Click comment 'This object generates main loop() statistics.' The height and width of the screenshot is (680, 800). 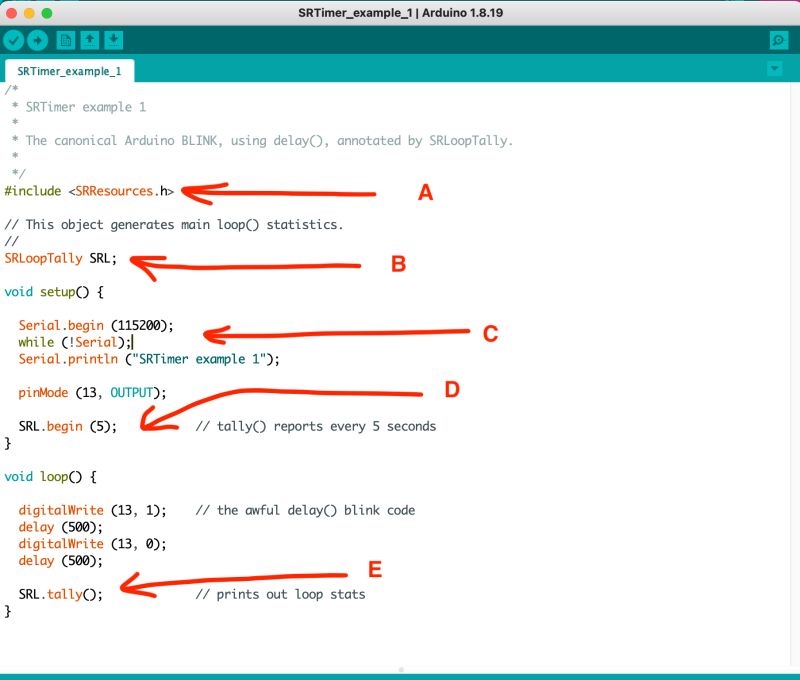(174, 224)
